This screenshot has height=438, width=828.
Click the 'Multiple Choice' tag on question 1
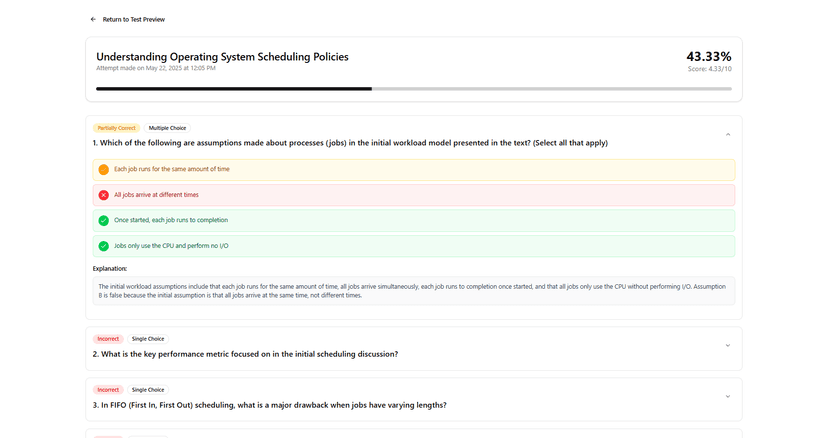(167, 128)
